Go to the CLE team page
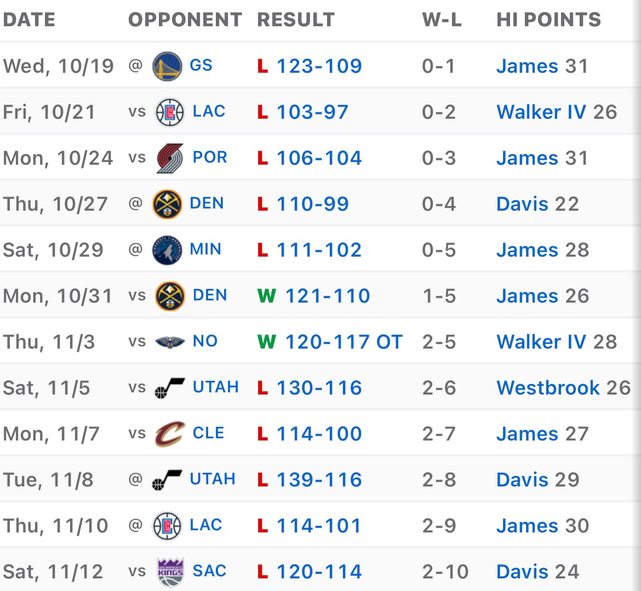This screenshot has height=591, width=641. coord(208,434)
